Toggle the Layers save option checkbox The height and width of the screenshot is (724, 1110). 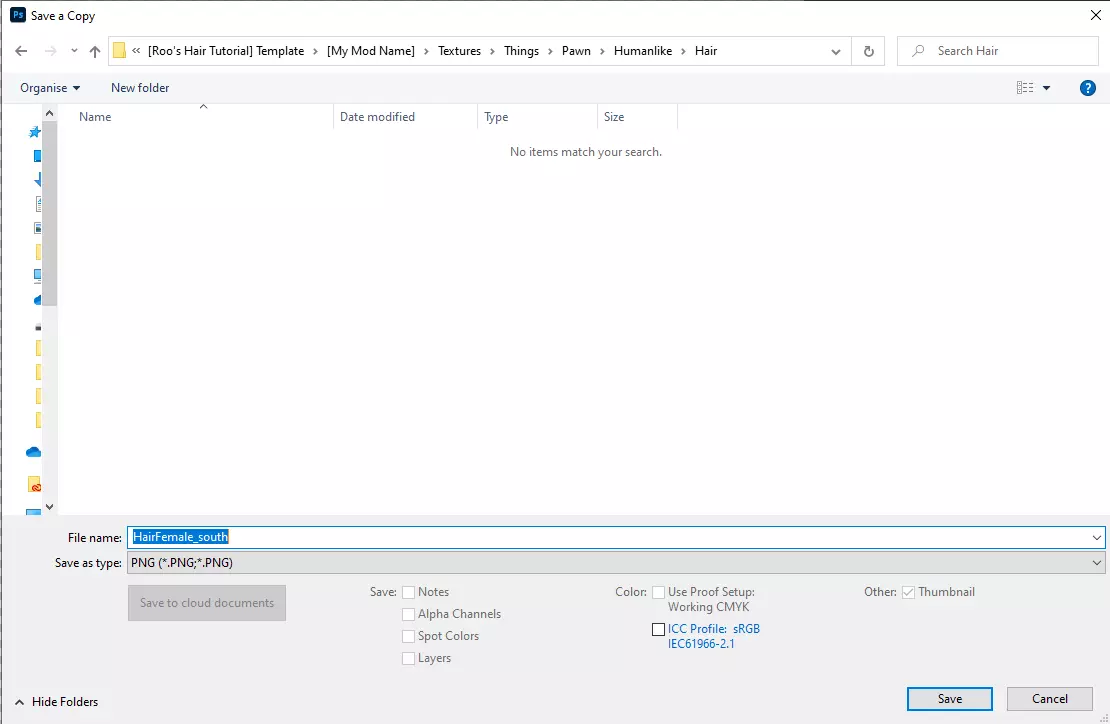(408, 658)
